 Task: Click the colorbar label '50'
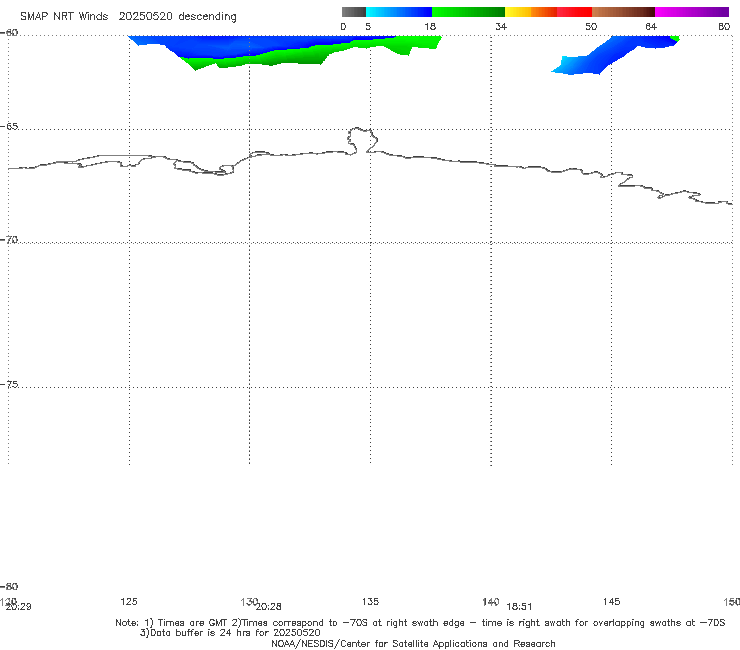[591, 26]
